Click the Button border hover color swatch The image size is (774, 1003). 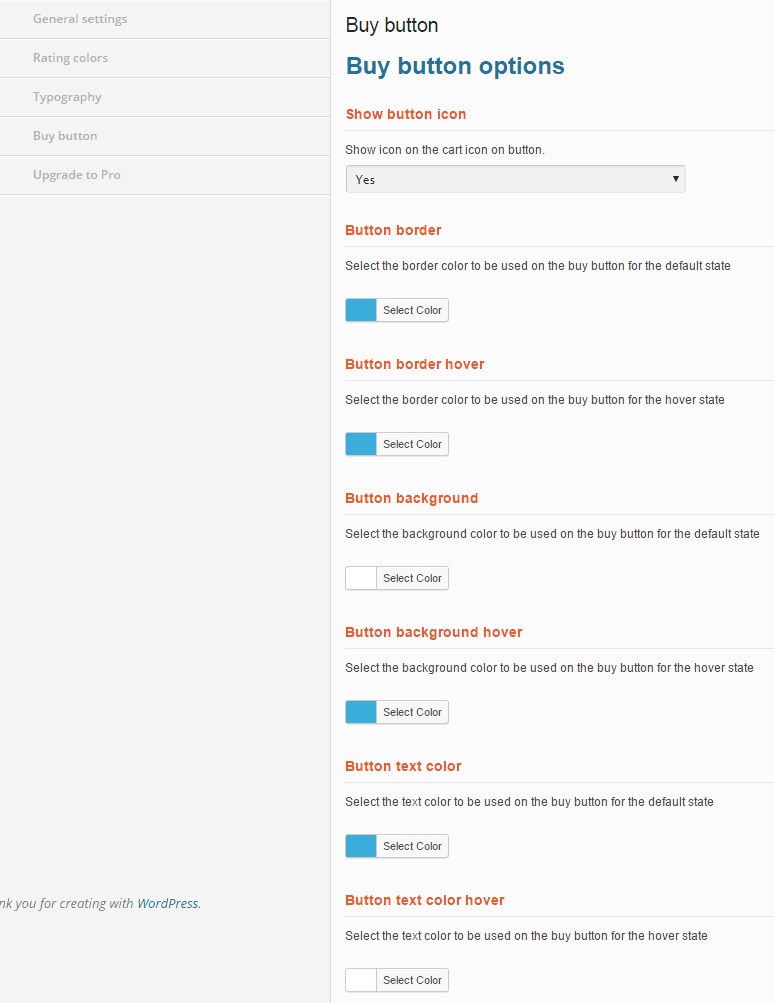click(x=361, y=444)
